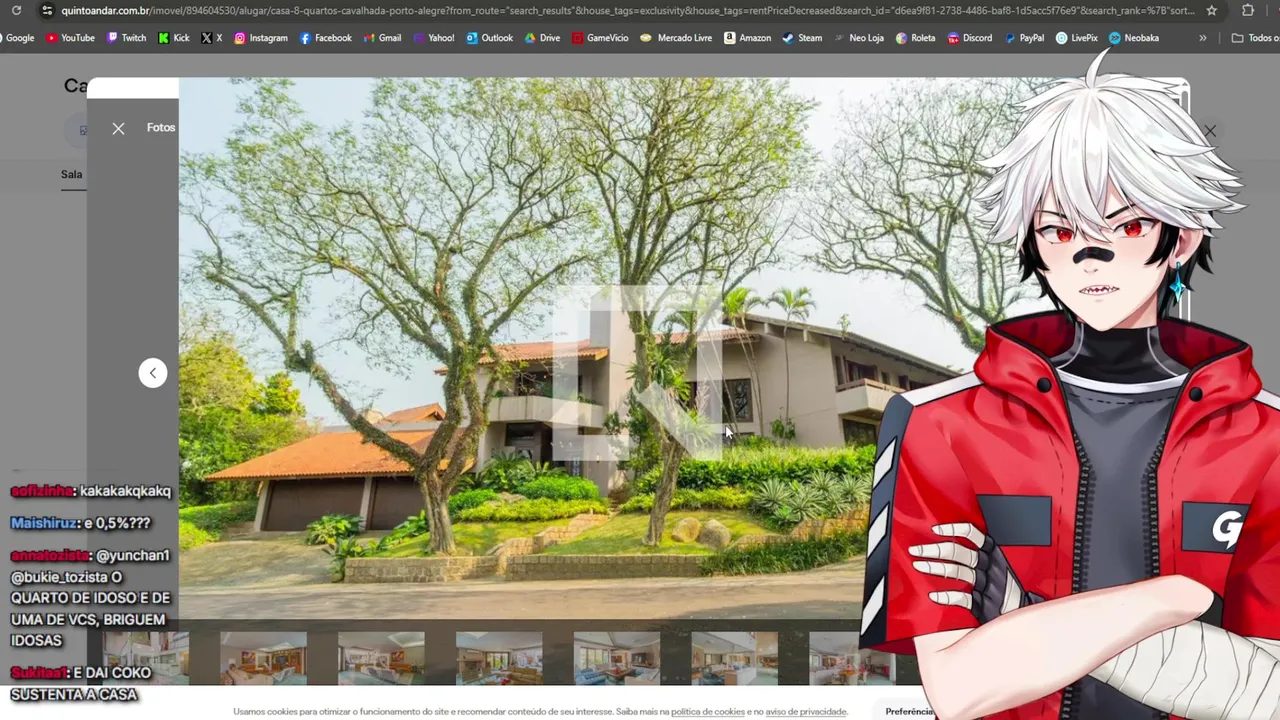Open the Amazon bookmark
Viewport: 1280px width, 720px height.
click(x=747, y=38)
